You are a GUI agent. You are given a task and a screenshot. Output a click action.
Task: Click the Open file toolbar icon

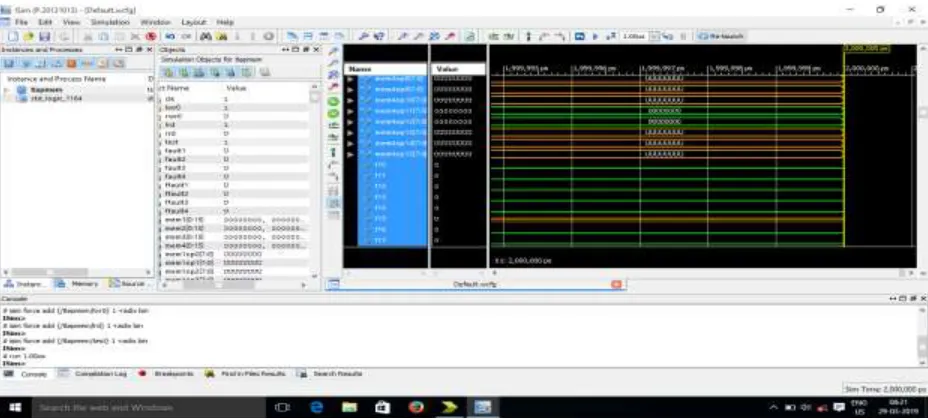pos(28,36)
